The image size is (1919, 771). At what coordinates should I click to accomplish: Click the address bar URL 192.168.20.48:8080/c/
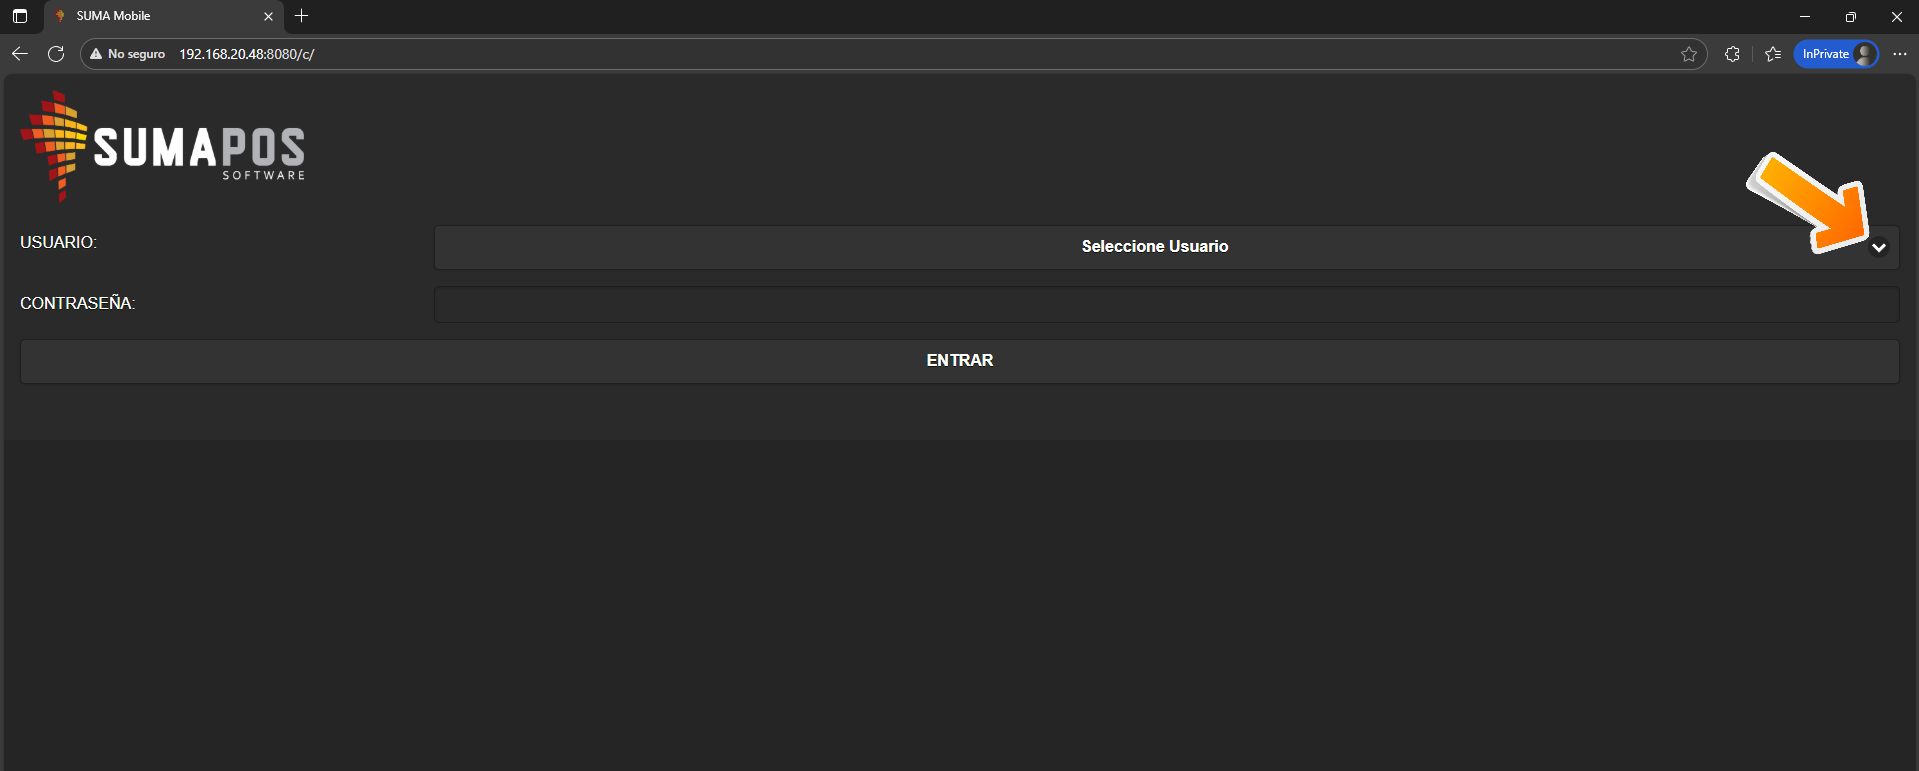pyautogui.click(x=247, y=54)
